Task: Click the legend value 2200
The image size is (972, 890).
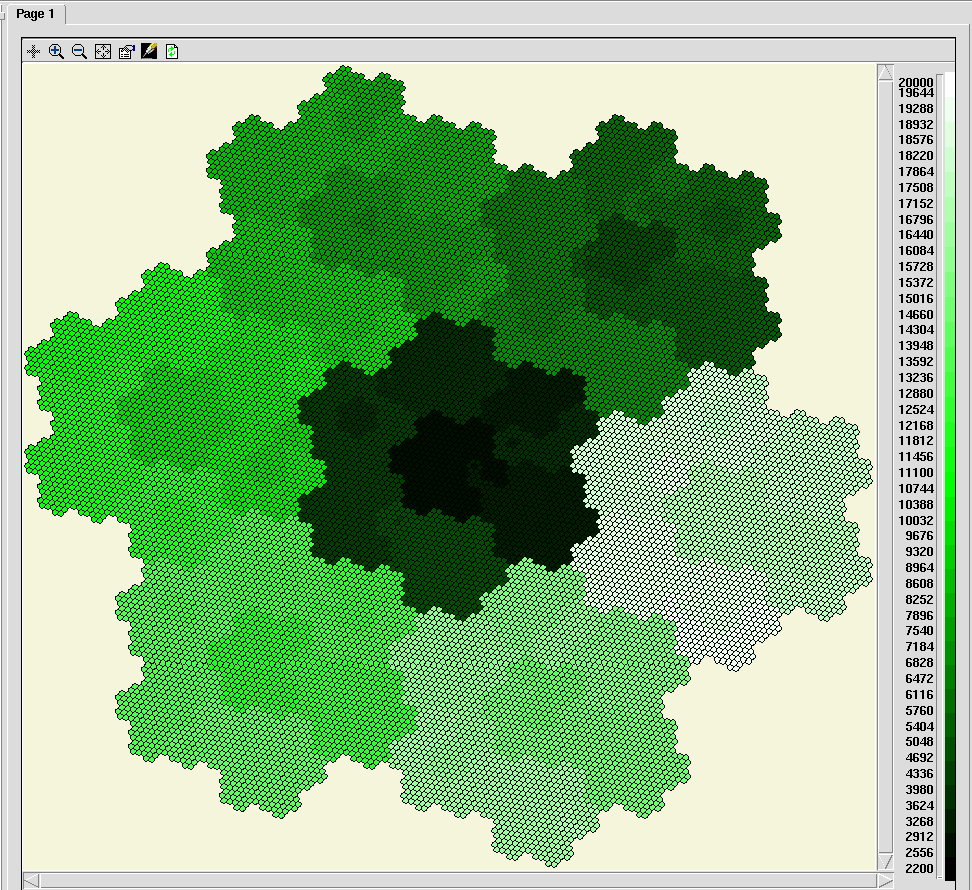Action: click(x=919, y=868)
